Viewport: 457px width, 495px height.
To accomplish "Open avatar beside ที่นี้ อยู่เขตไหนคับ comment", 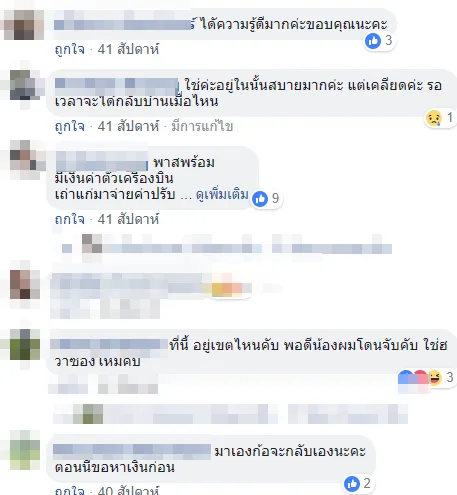I will 25,345.
